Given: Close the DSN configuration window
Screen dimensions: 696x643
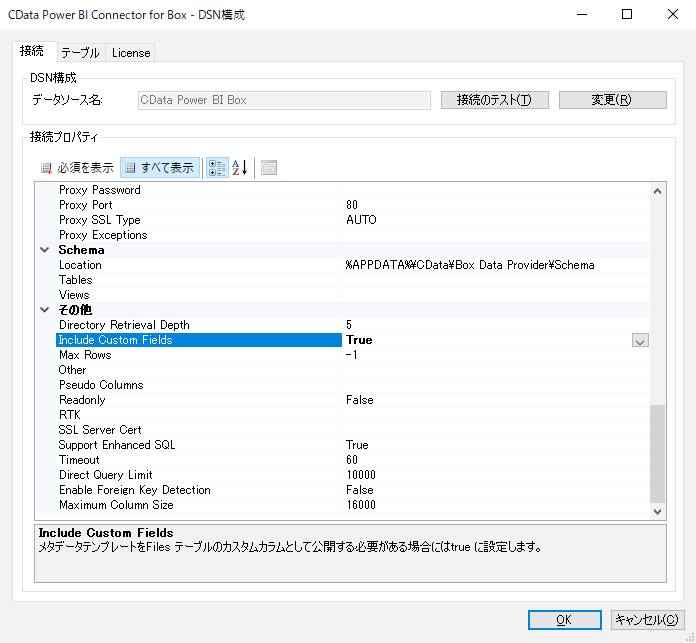Looking at the screenshot, I should click(x=673, y=14).
